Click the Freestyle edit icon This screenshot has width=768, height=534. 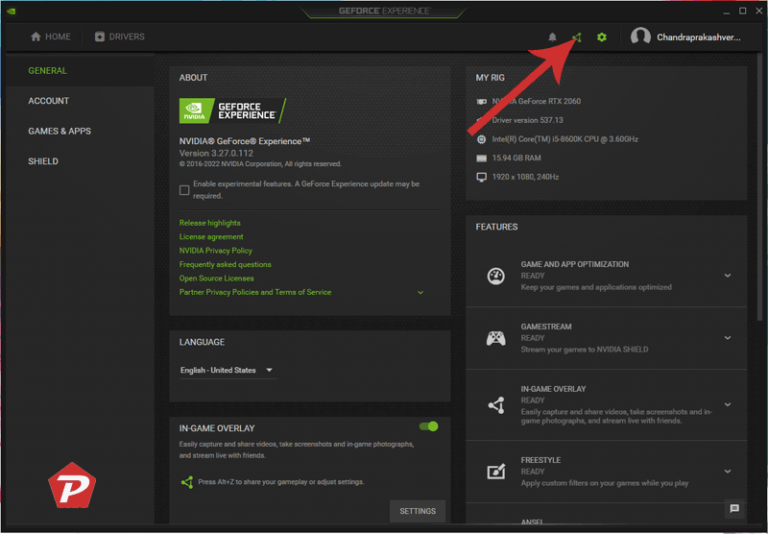click(x=496, y=471)
